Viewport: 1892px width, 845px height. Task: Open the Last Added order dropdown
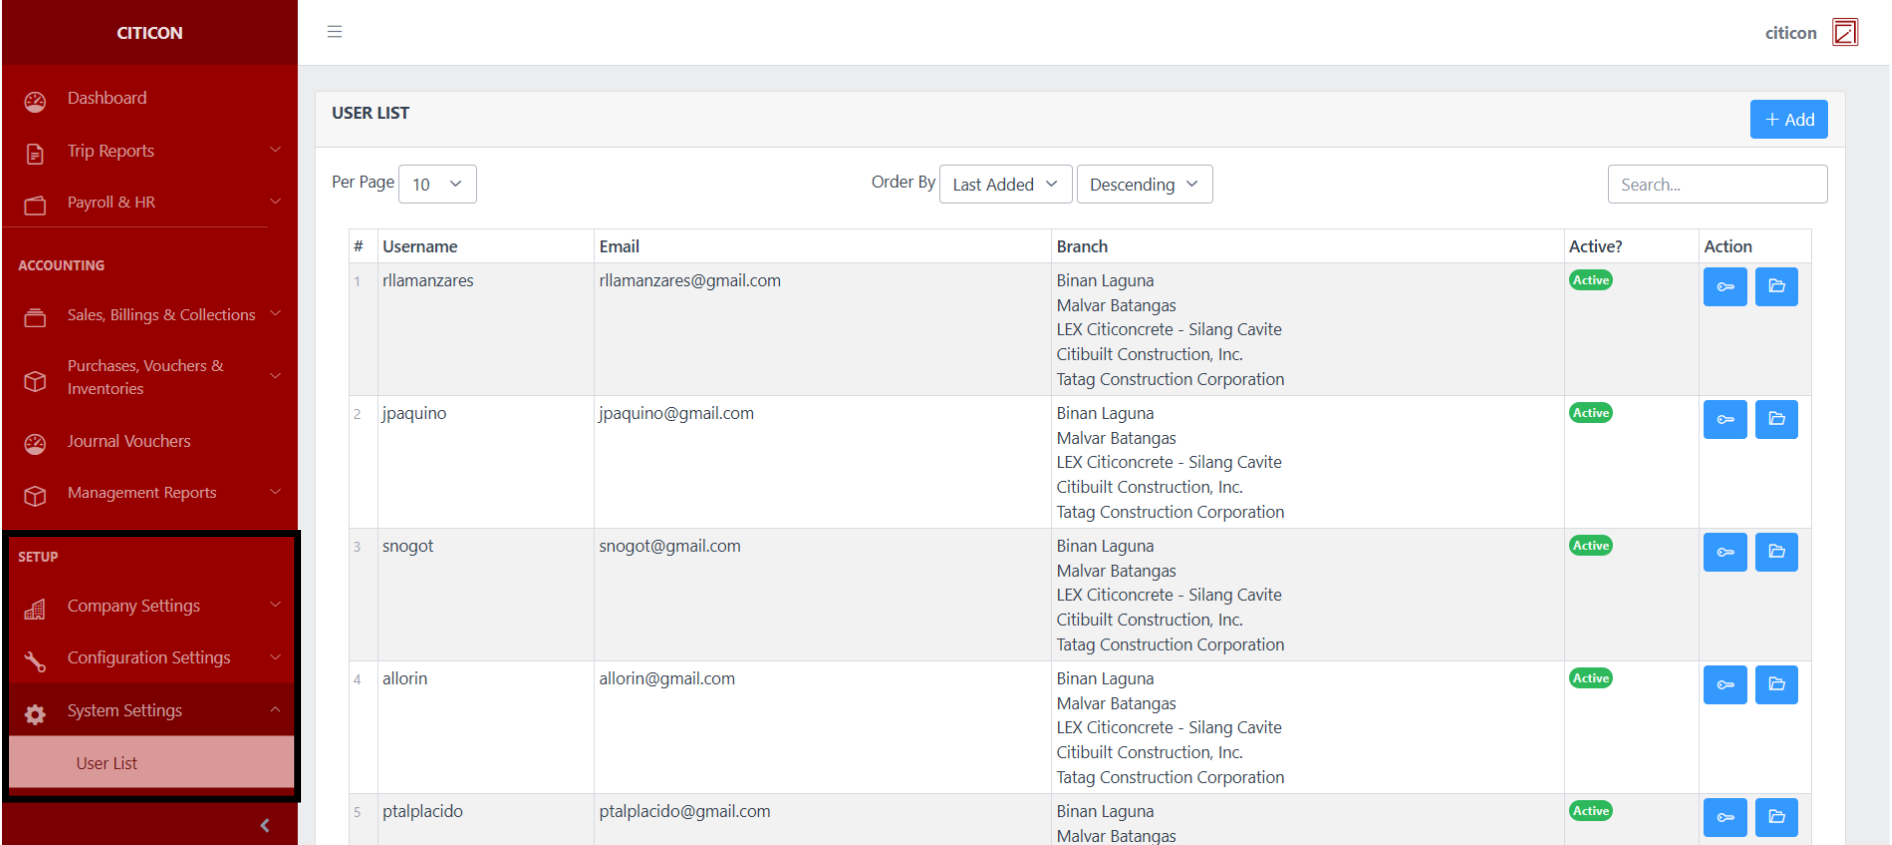(x=1005, y=184)
